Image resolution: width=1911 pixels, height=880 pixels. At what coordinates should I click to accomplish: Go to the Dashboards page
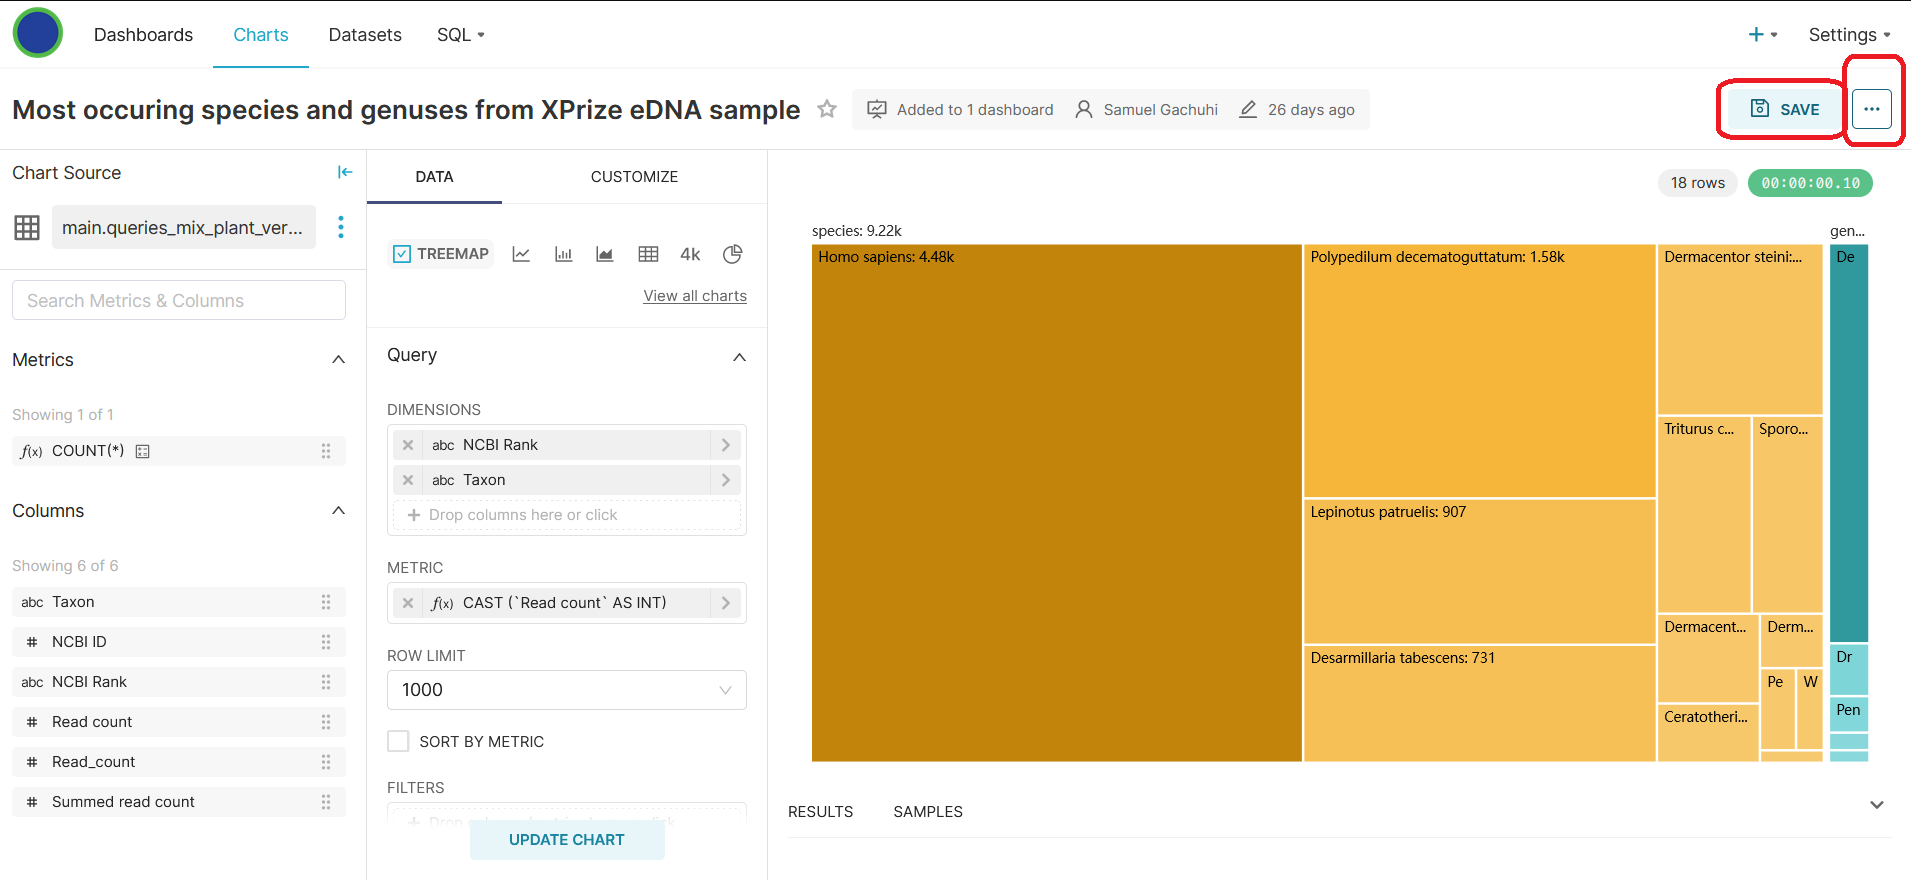tap(143, 34)
